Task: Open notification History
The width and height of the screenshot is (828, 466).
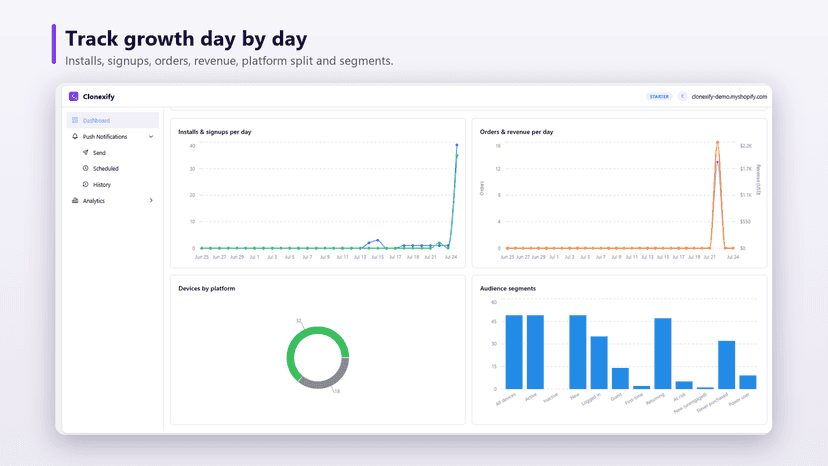Action: point(102,185)
